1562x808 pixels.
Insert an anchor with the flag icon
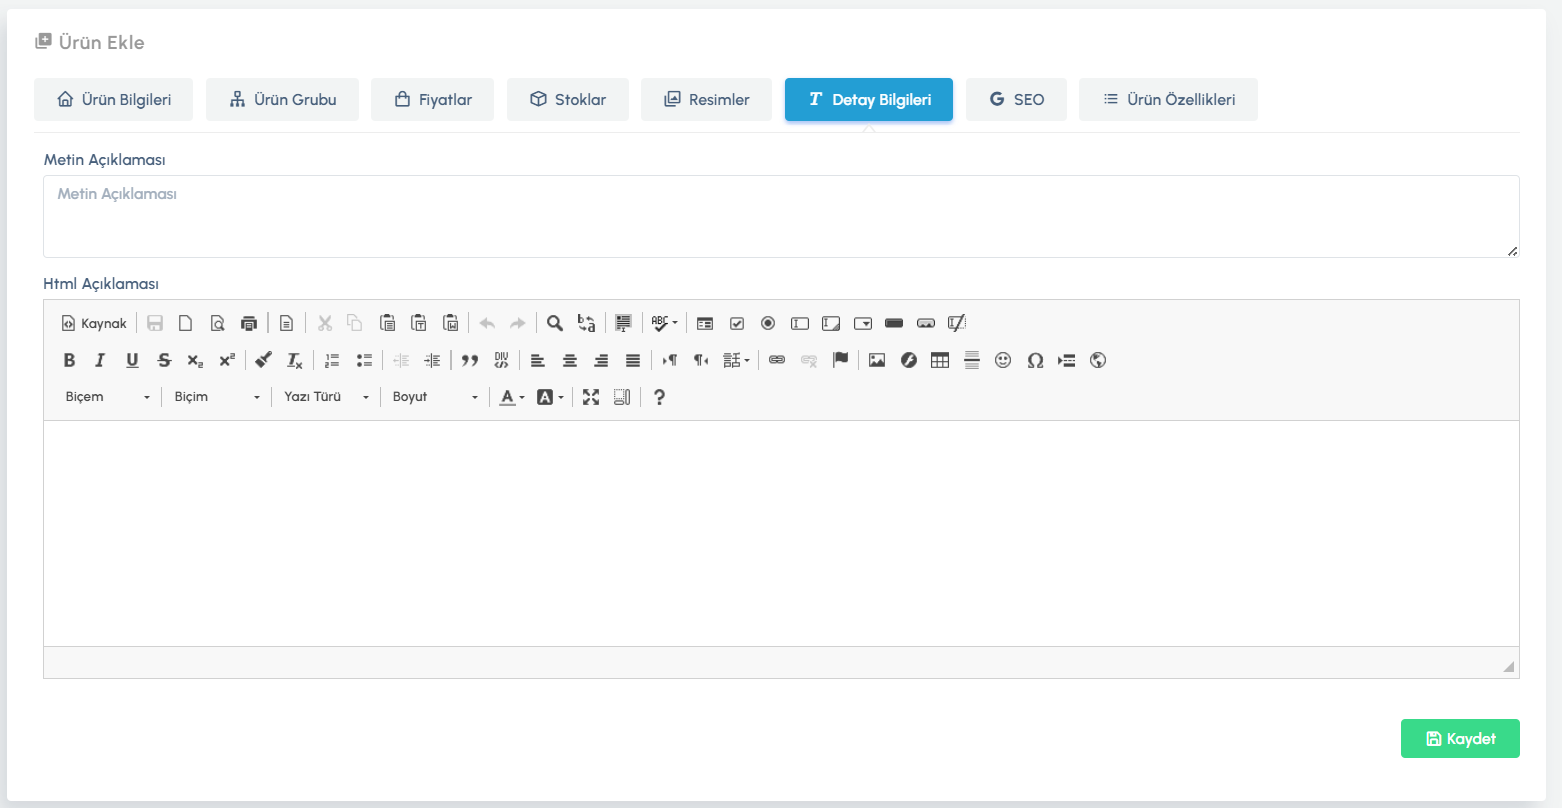tap(840, 361)
